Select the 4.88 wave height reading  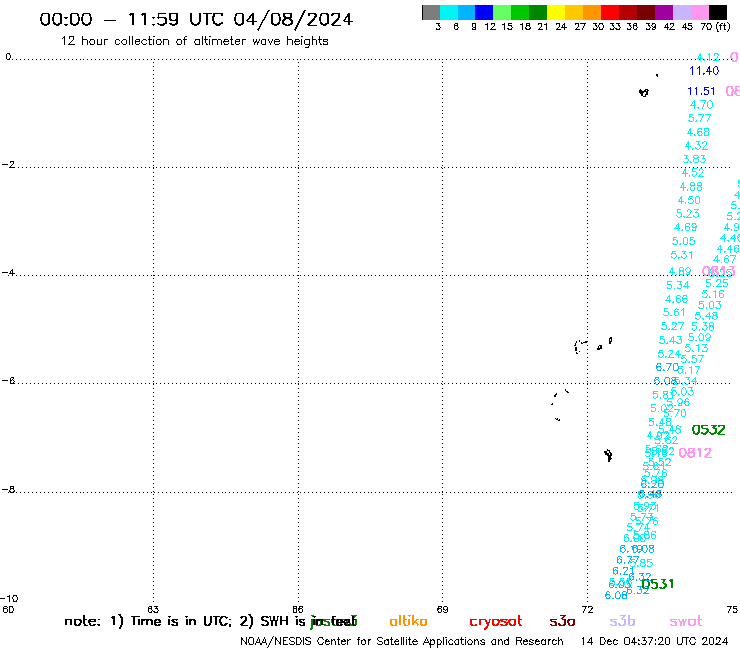(x=691, y=187)
